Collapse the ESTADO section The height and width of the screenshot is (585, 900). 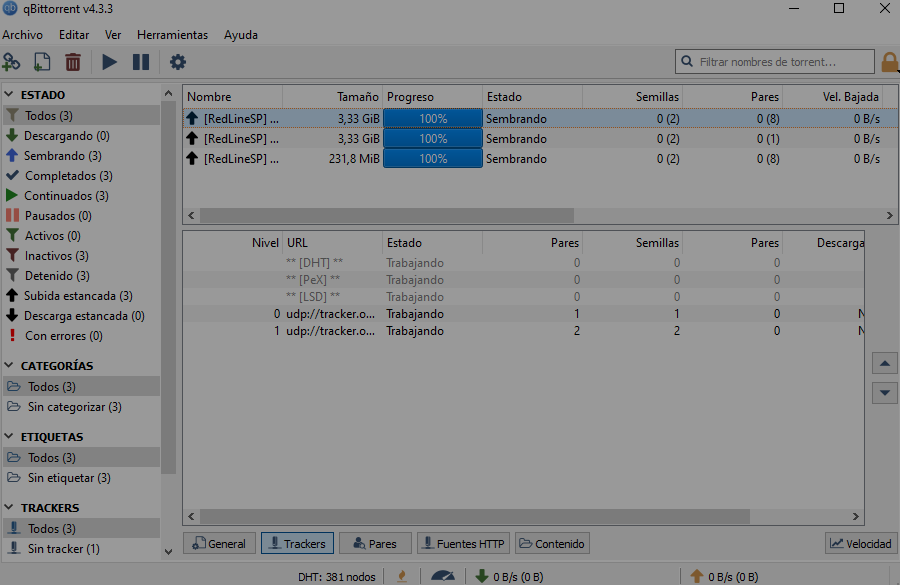tap(9, 94)
